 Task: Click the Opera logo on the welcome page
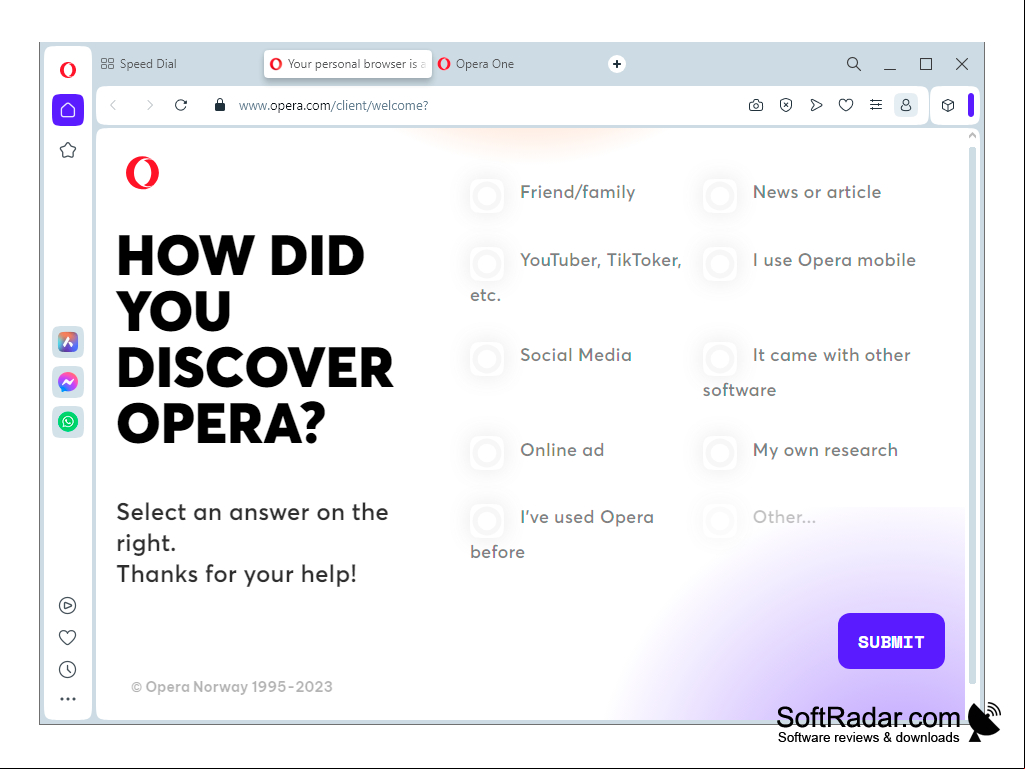tap(143, 173)
